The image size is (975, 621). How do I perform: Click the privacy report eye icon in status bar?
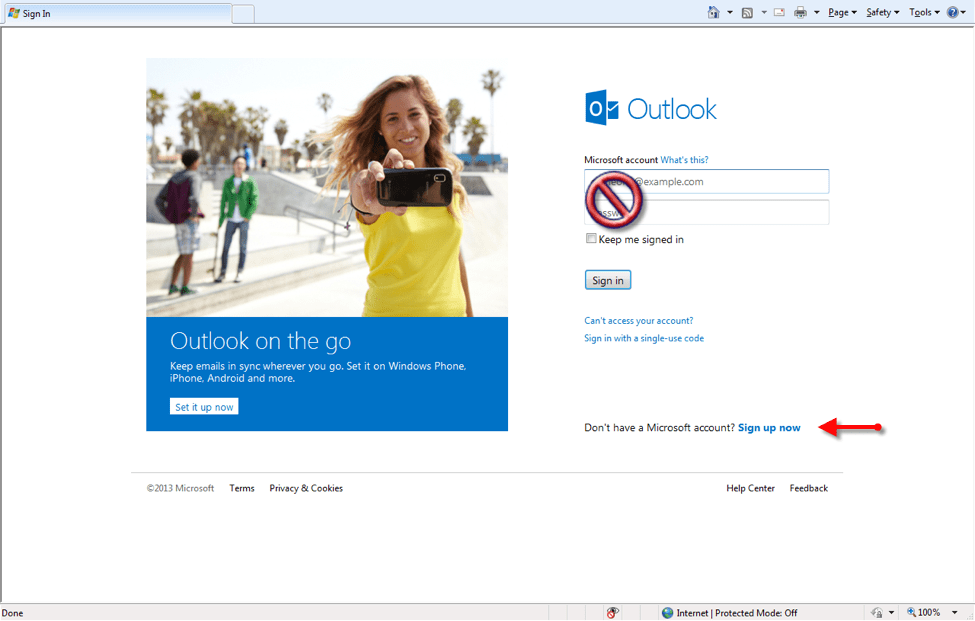point(612,613)
